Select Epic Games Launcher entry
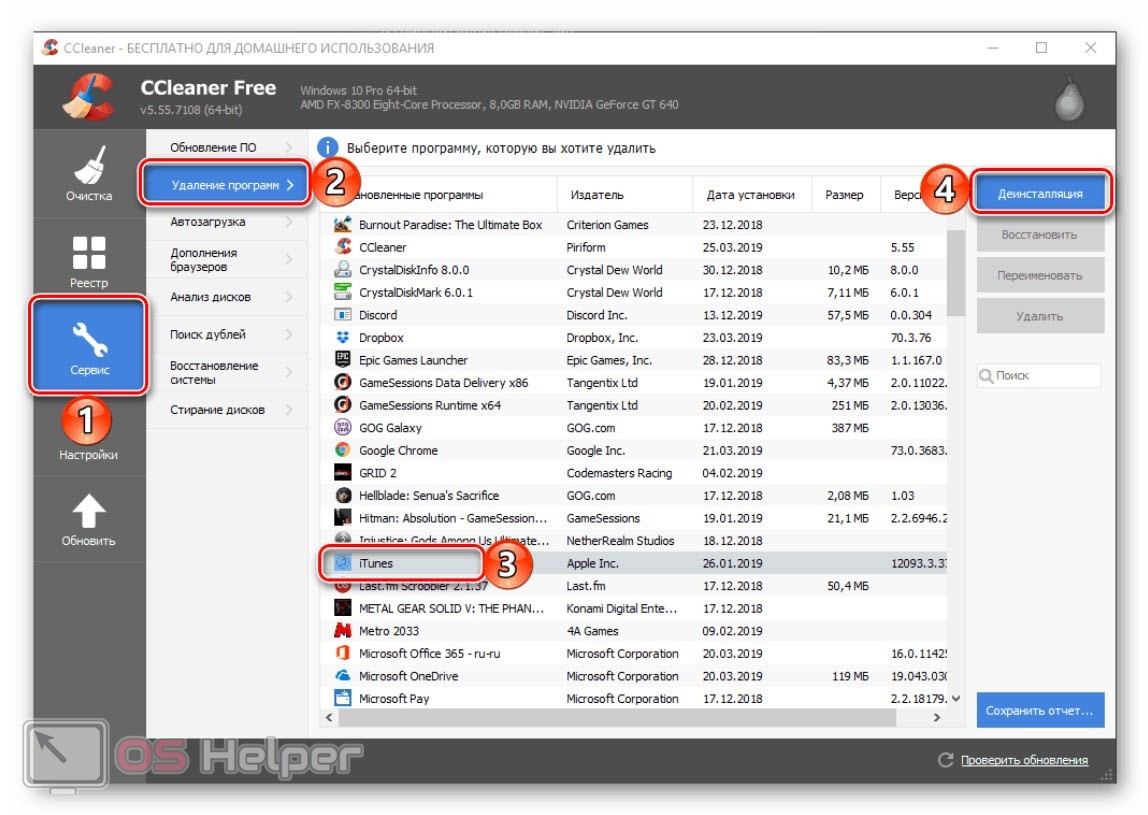 412,360
